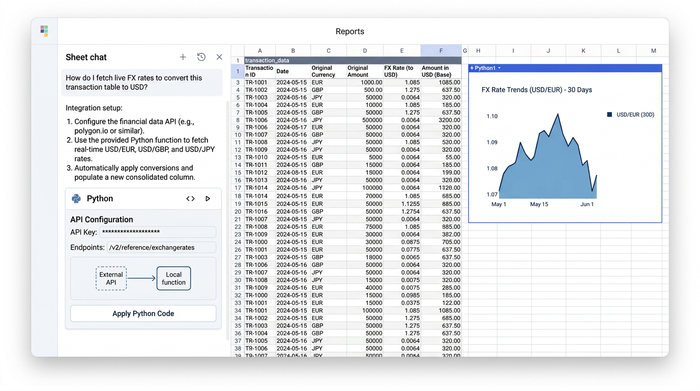
Task: Click the user question message bubble
Action: (142, 83)
